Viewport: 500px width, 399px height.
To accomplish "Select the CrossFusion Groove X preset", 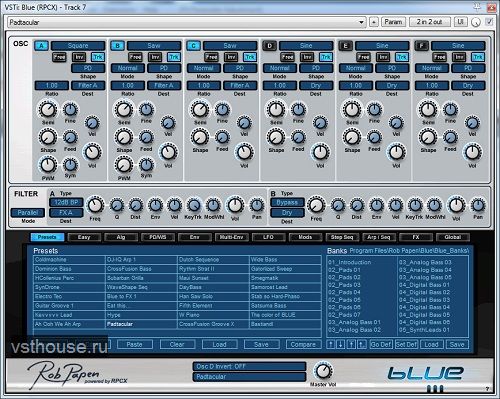I will click(213, 324).
